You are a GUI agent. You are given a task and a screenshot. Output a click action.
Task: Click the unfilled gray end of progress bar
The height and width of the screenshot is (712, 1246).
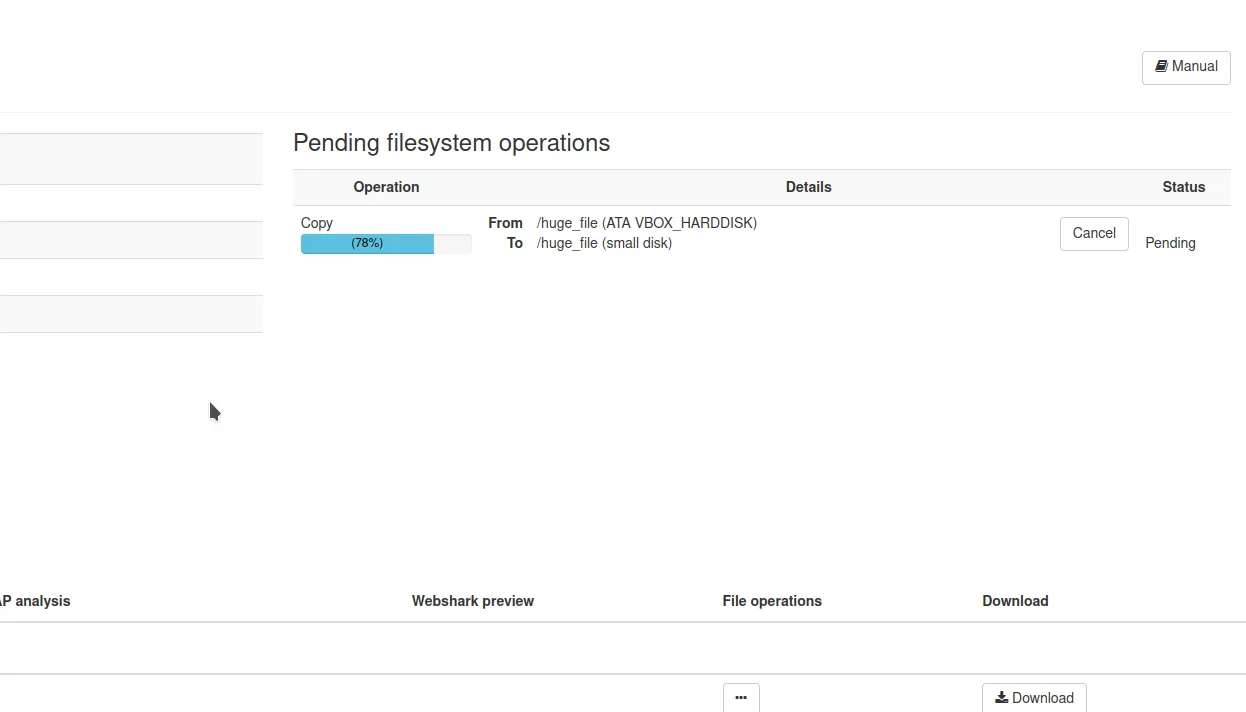coord(453,243)
